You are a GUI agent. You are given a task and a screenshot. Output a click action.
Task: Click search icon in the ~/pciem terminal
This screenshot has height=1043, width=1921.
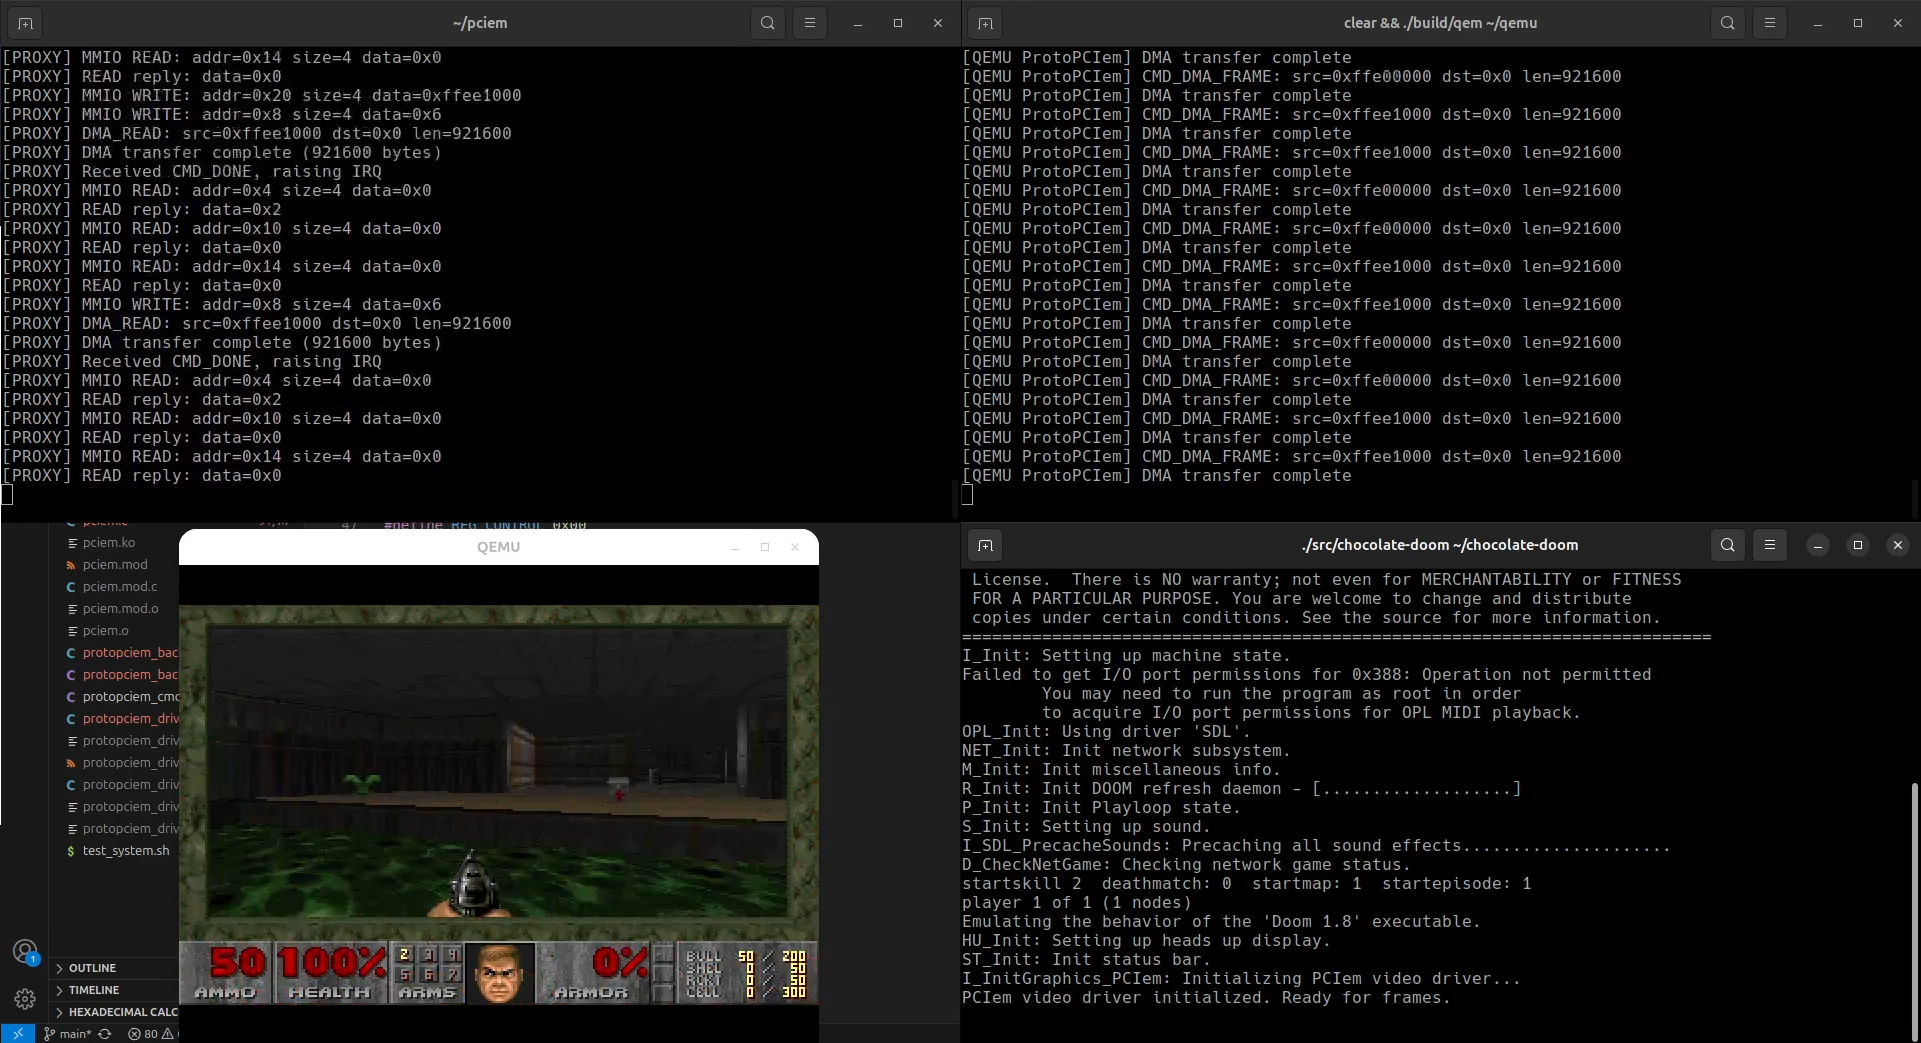(x=767, y=23)
